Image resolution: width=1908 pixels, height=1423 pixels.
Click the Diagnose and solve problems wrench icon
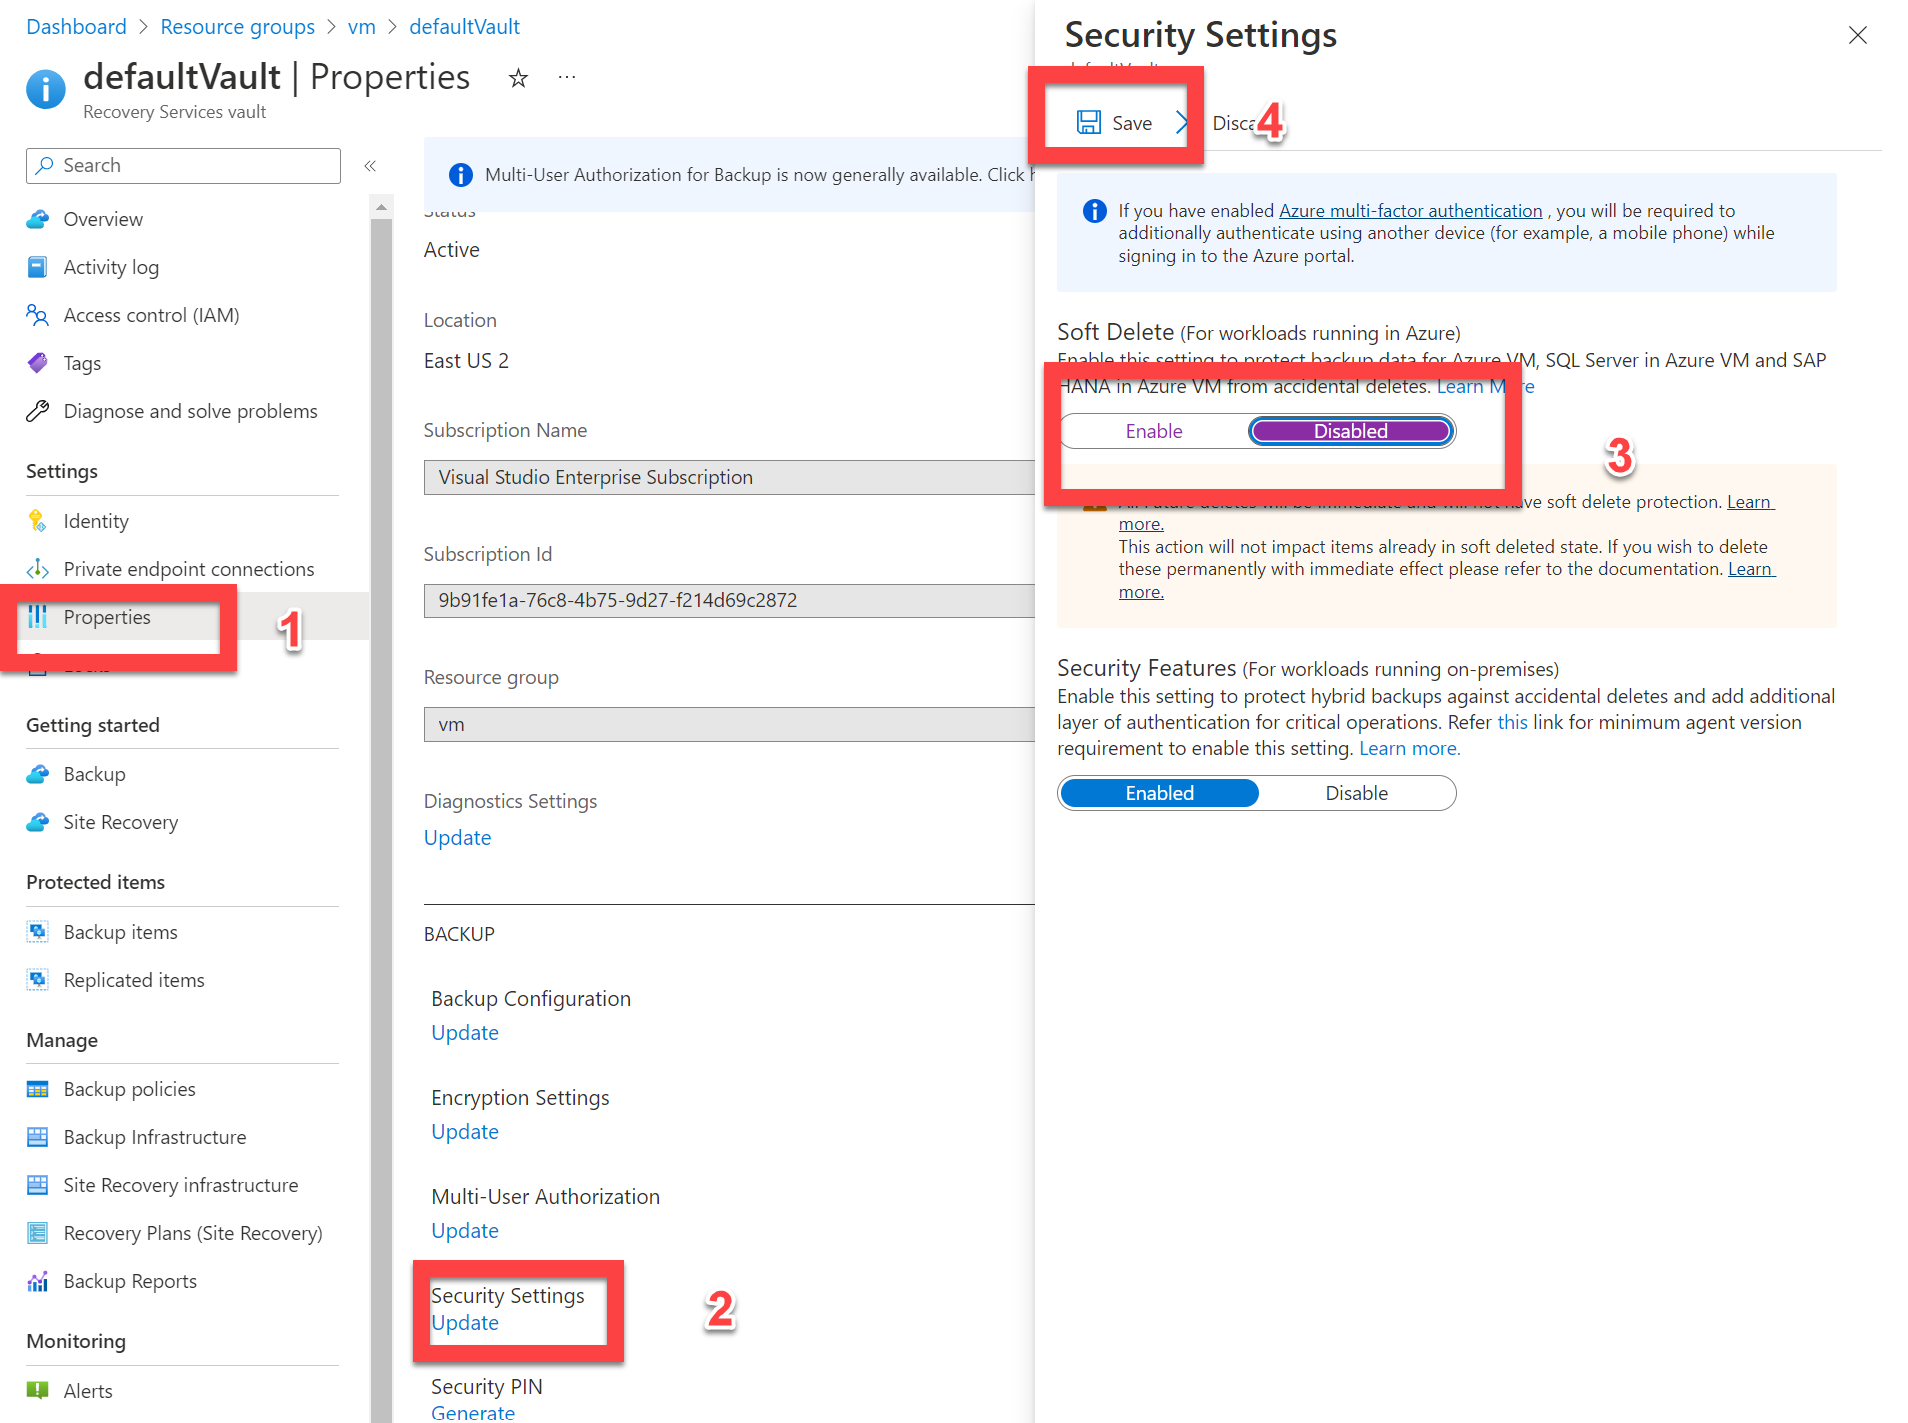coord(38,411)
